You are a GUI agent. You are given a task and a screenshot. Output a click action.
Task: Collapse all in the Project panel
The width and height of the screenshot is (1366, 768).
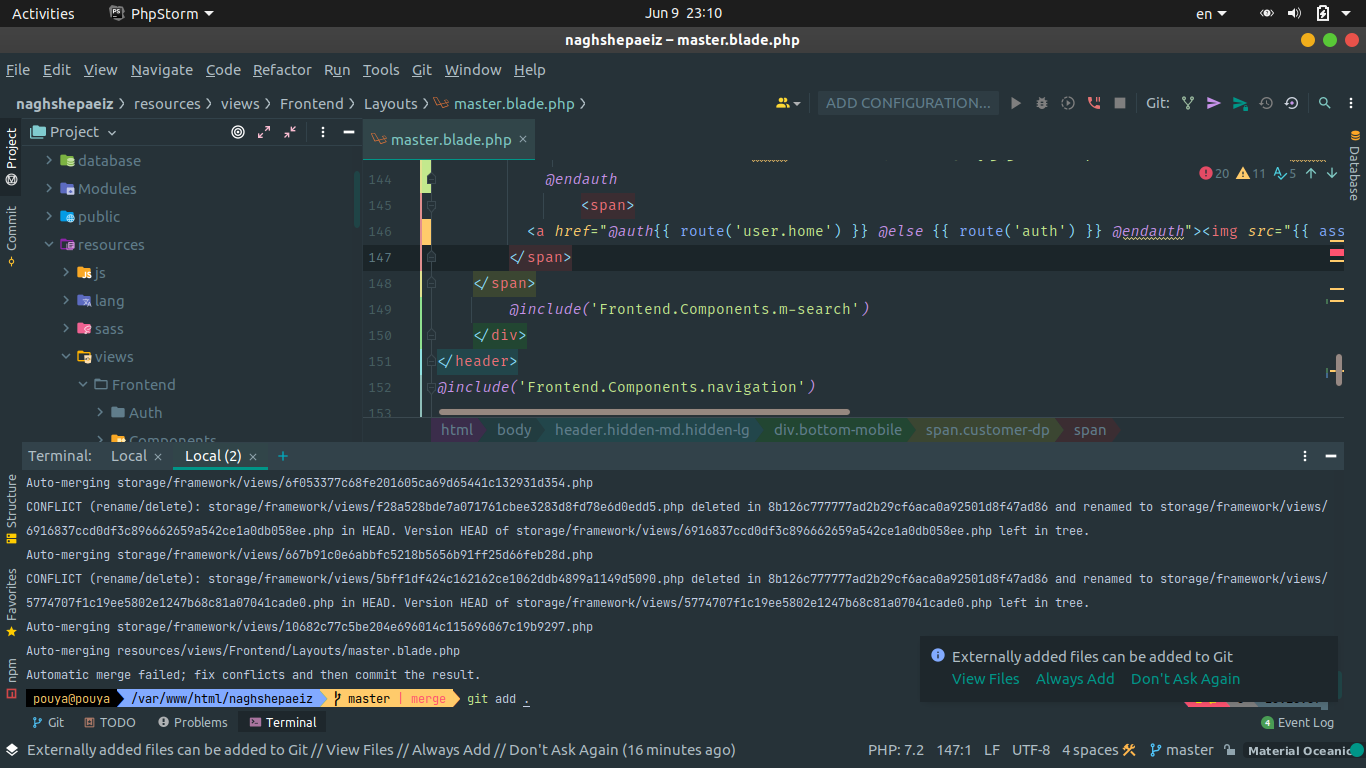click(290, 132)
